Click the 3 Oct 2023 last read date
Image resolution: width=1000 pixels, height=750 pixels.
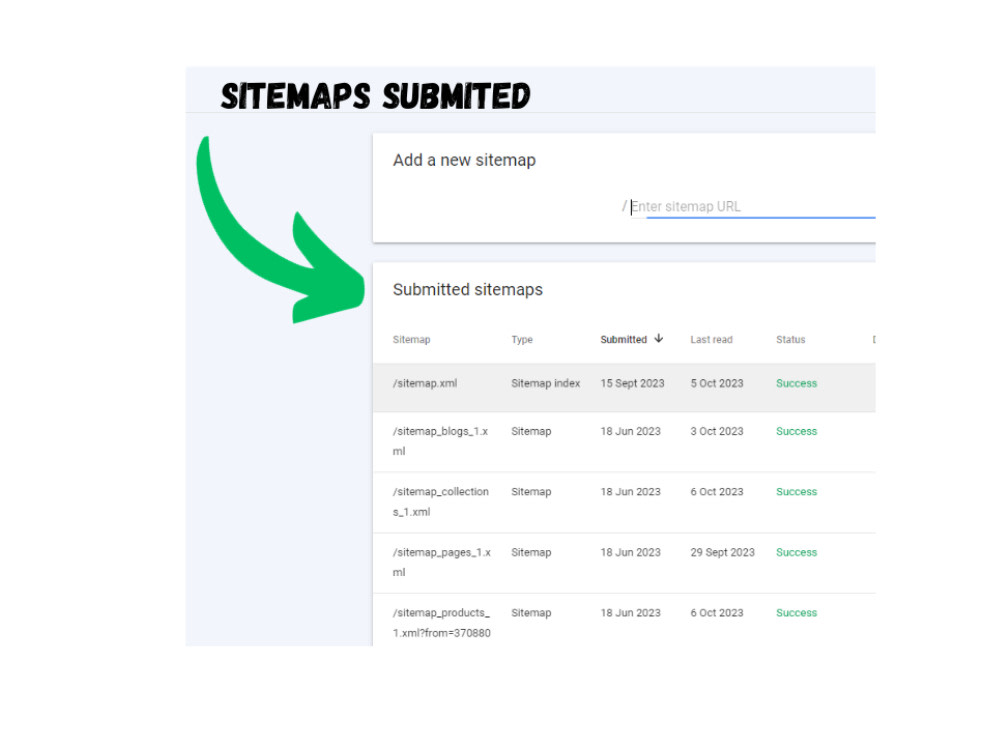717,431
